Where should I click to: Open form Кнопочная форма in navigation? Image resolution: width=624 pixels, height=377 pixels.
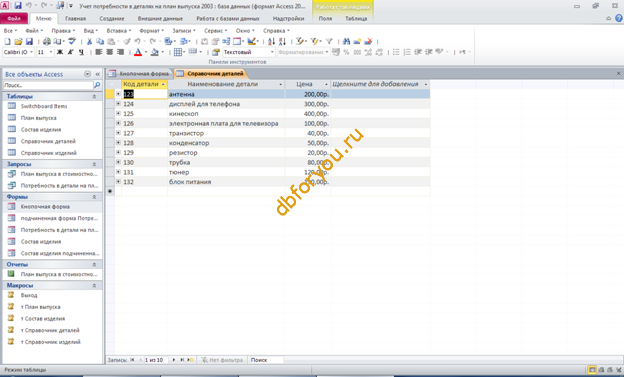(x=45, y=207)
